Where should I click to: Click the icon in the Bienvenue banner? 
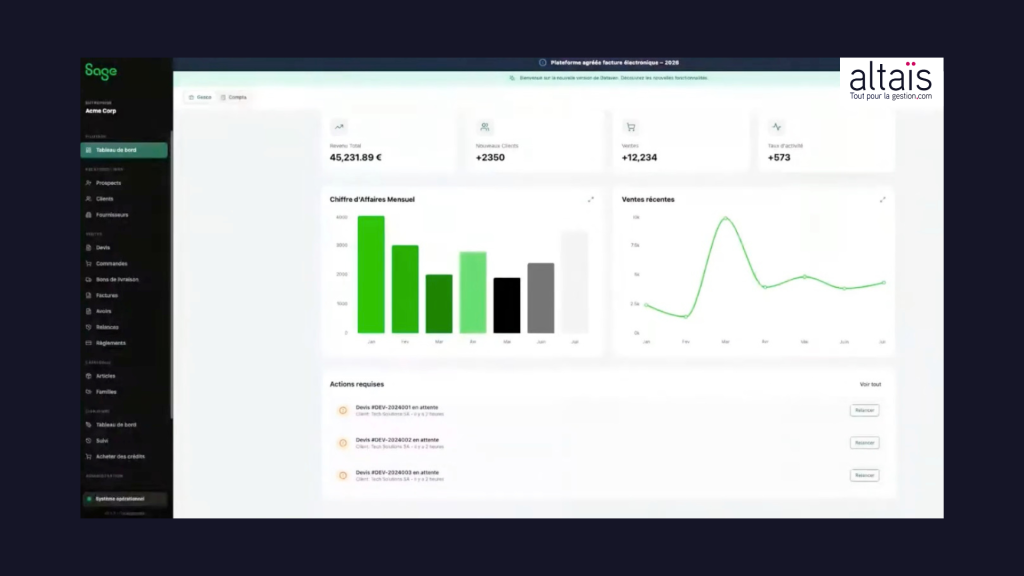click(512, 78)
